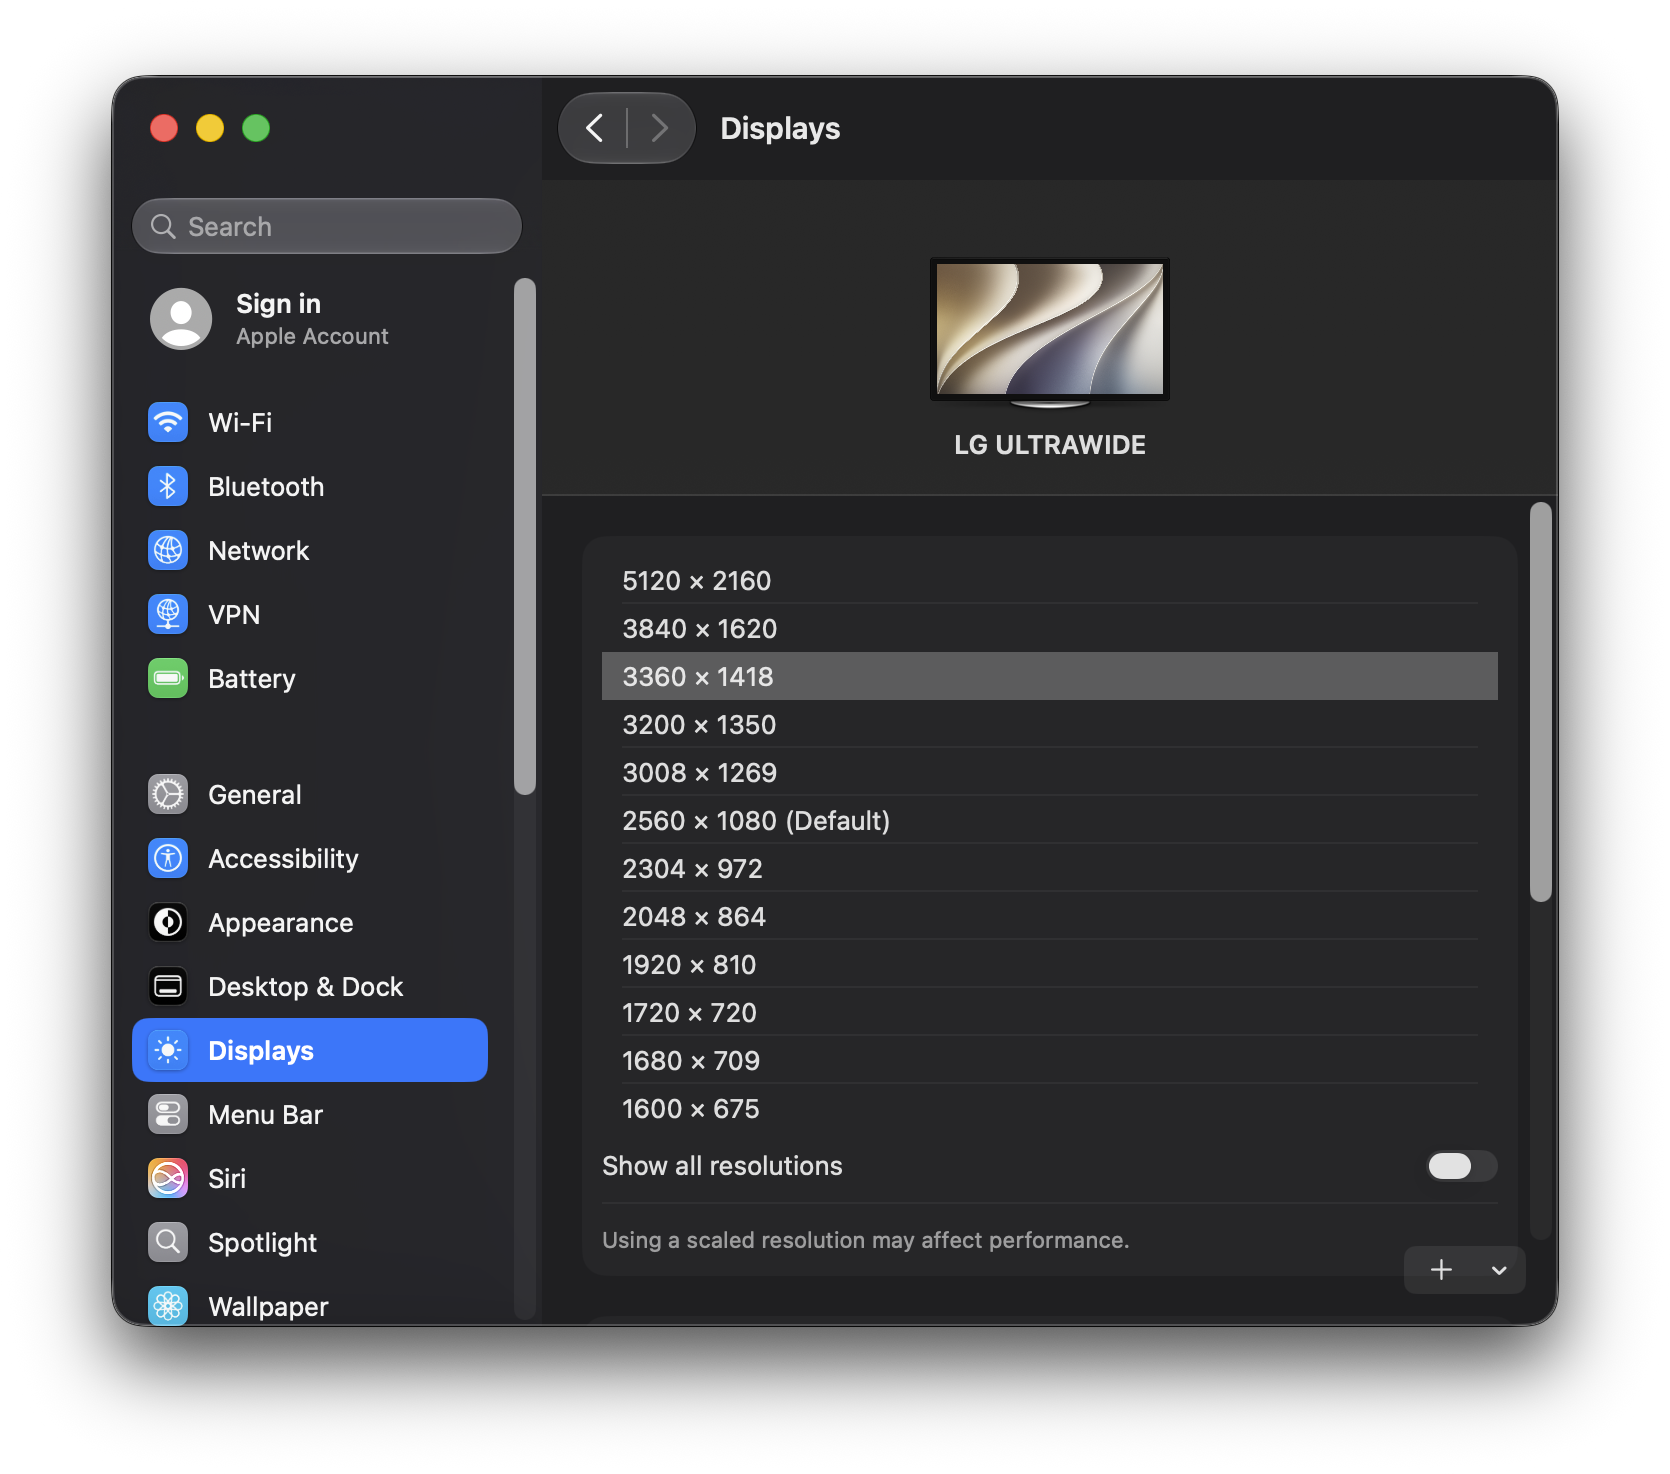
Task: Click the LG ULTRAWIDE display thumbnail
Action: 1049,333
